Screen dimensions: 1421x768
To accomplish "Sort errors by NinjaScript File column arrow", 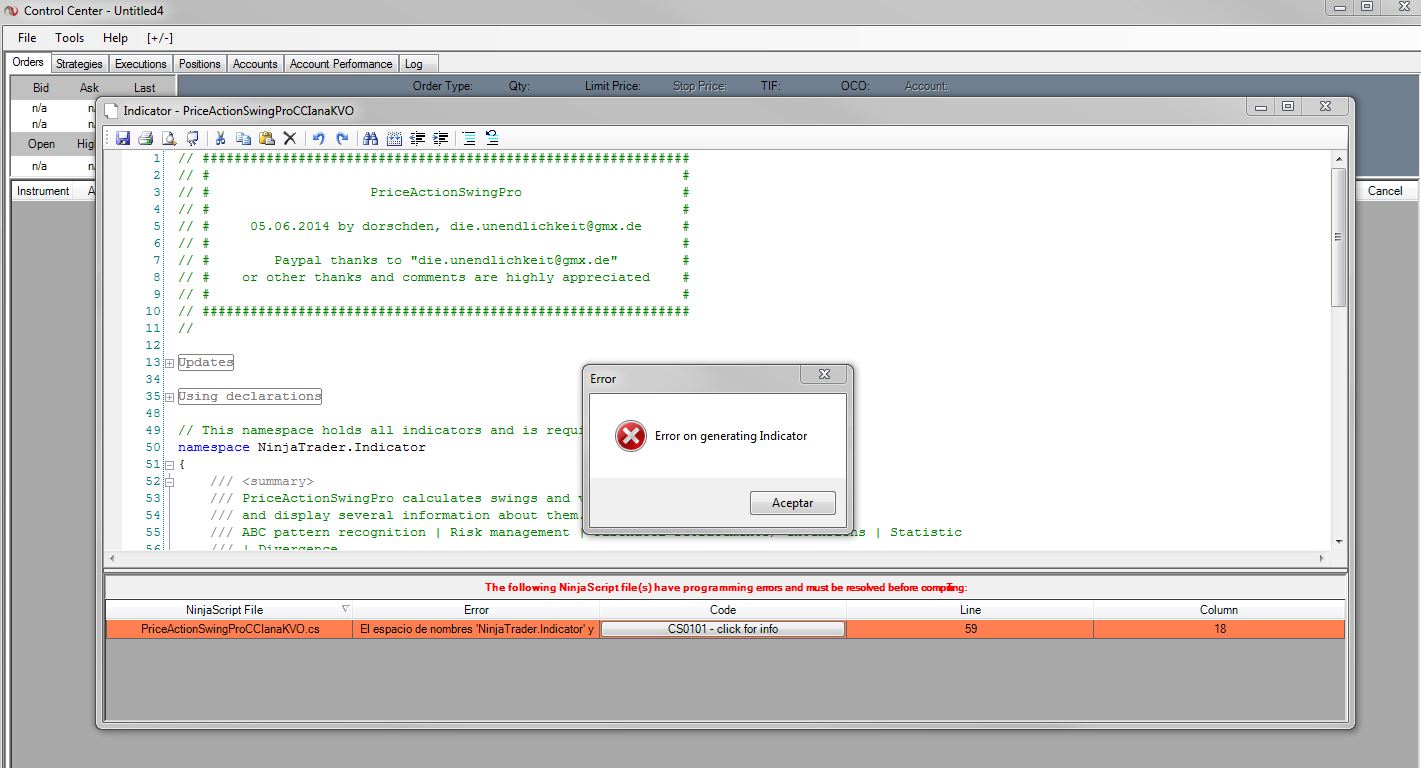I will pos(346,608).
